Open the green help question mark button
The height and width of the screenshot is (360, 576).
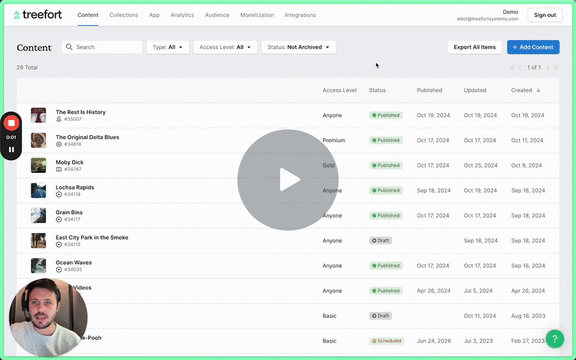[555, 339]
